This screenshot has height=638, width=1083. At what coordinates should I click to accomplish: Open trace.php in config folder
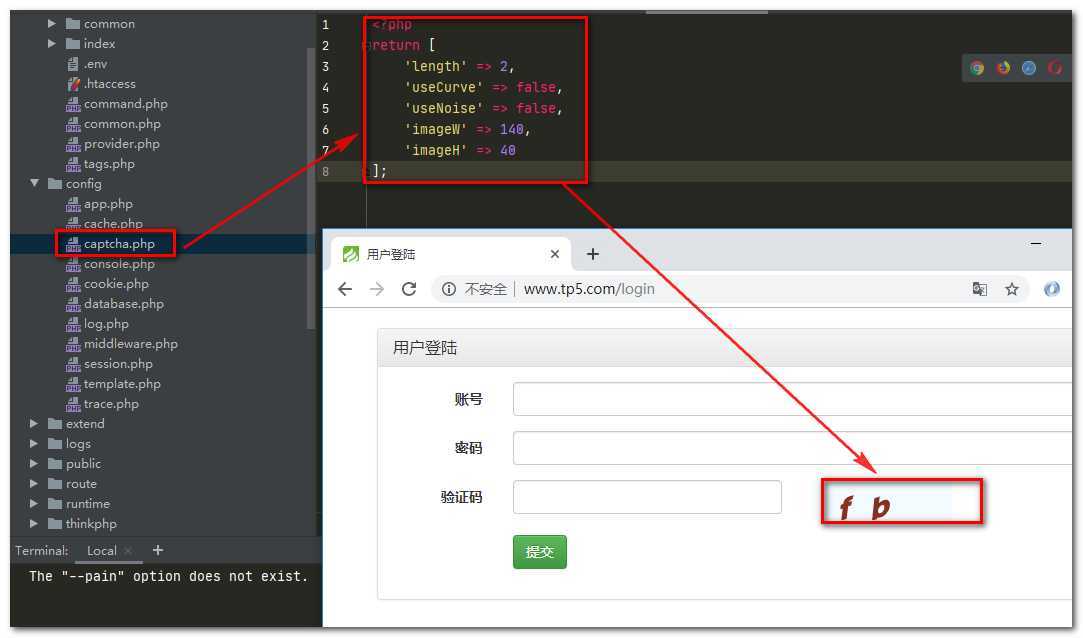click(111, 405)
